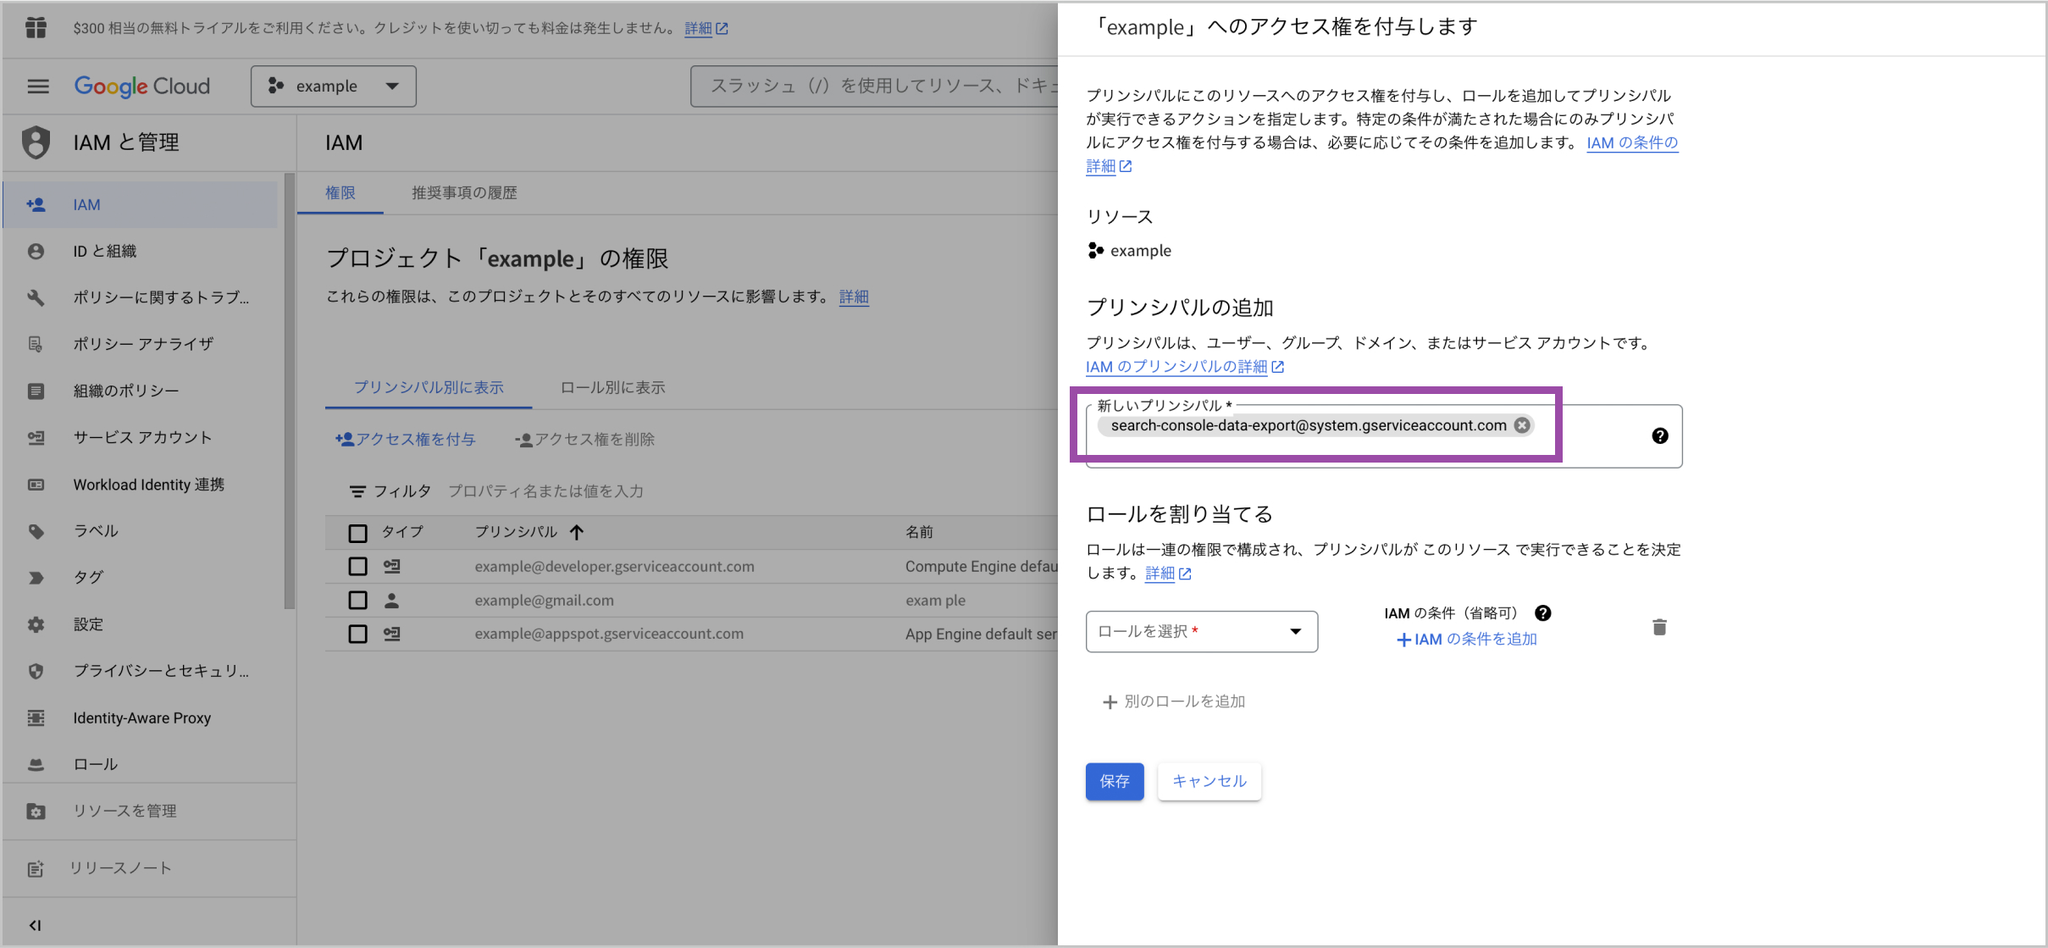This screenshot has width=2048, height=948.
Task: Open the 詳細 link in the trial banner
Action: (x=706, y=28)
